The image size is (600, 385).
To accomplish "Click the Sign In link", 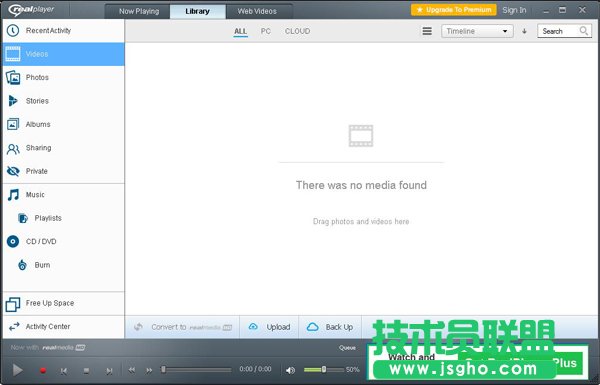I will pyautogui.click(x=514, y=10).
